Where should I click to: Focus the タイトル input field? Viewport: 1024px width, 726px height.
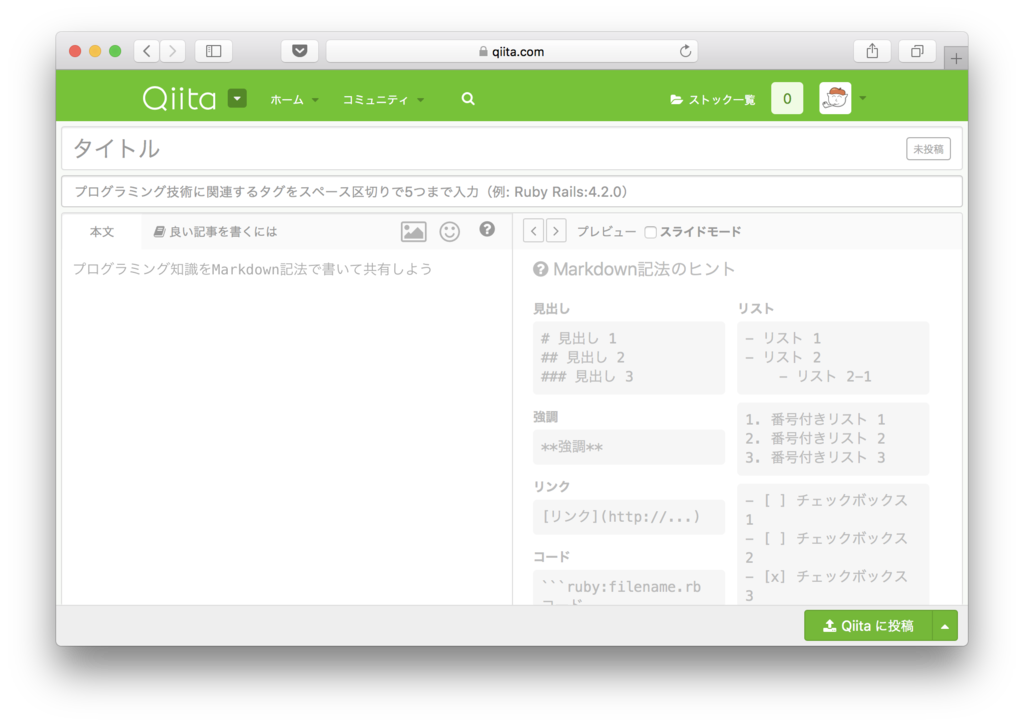pos(483,149)
